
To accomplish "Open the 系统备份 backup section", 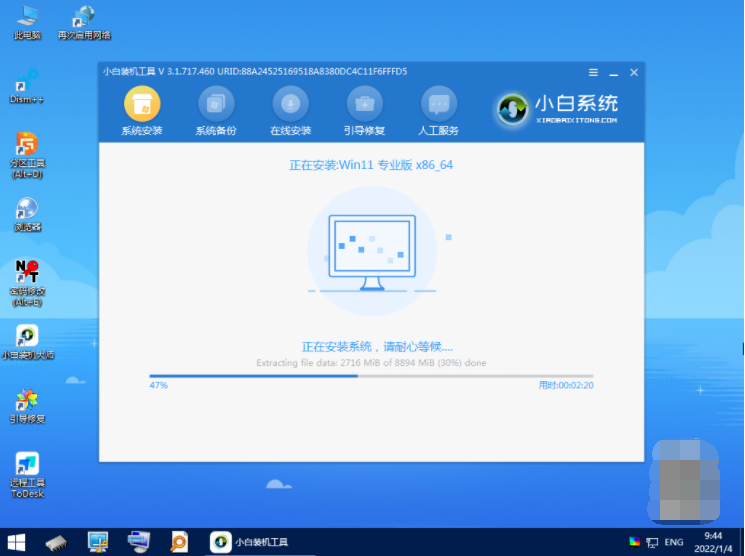I will coord(215,105).
